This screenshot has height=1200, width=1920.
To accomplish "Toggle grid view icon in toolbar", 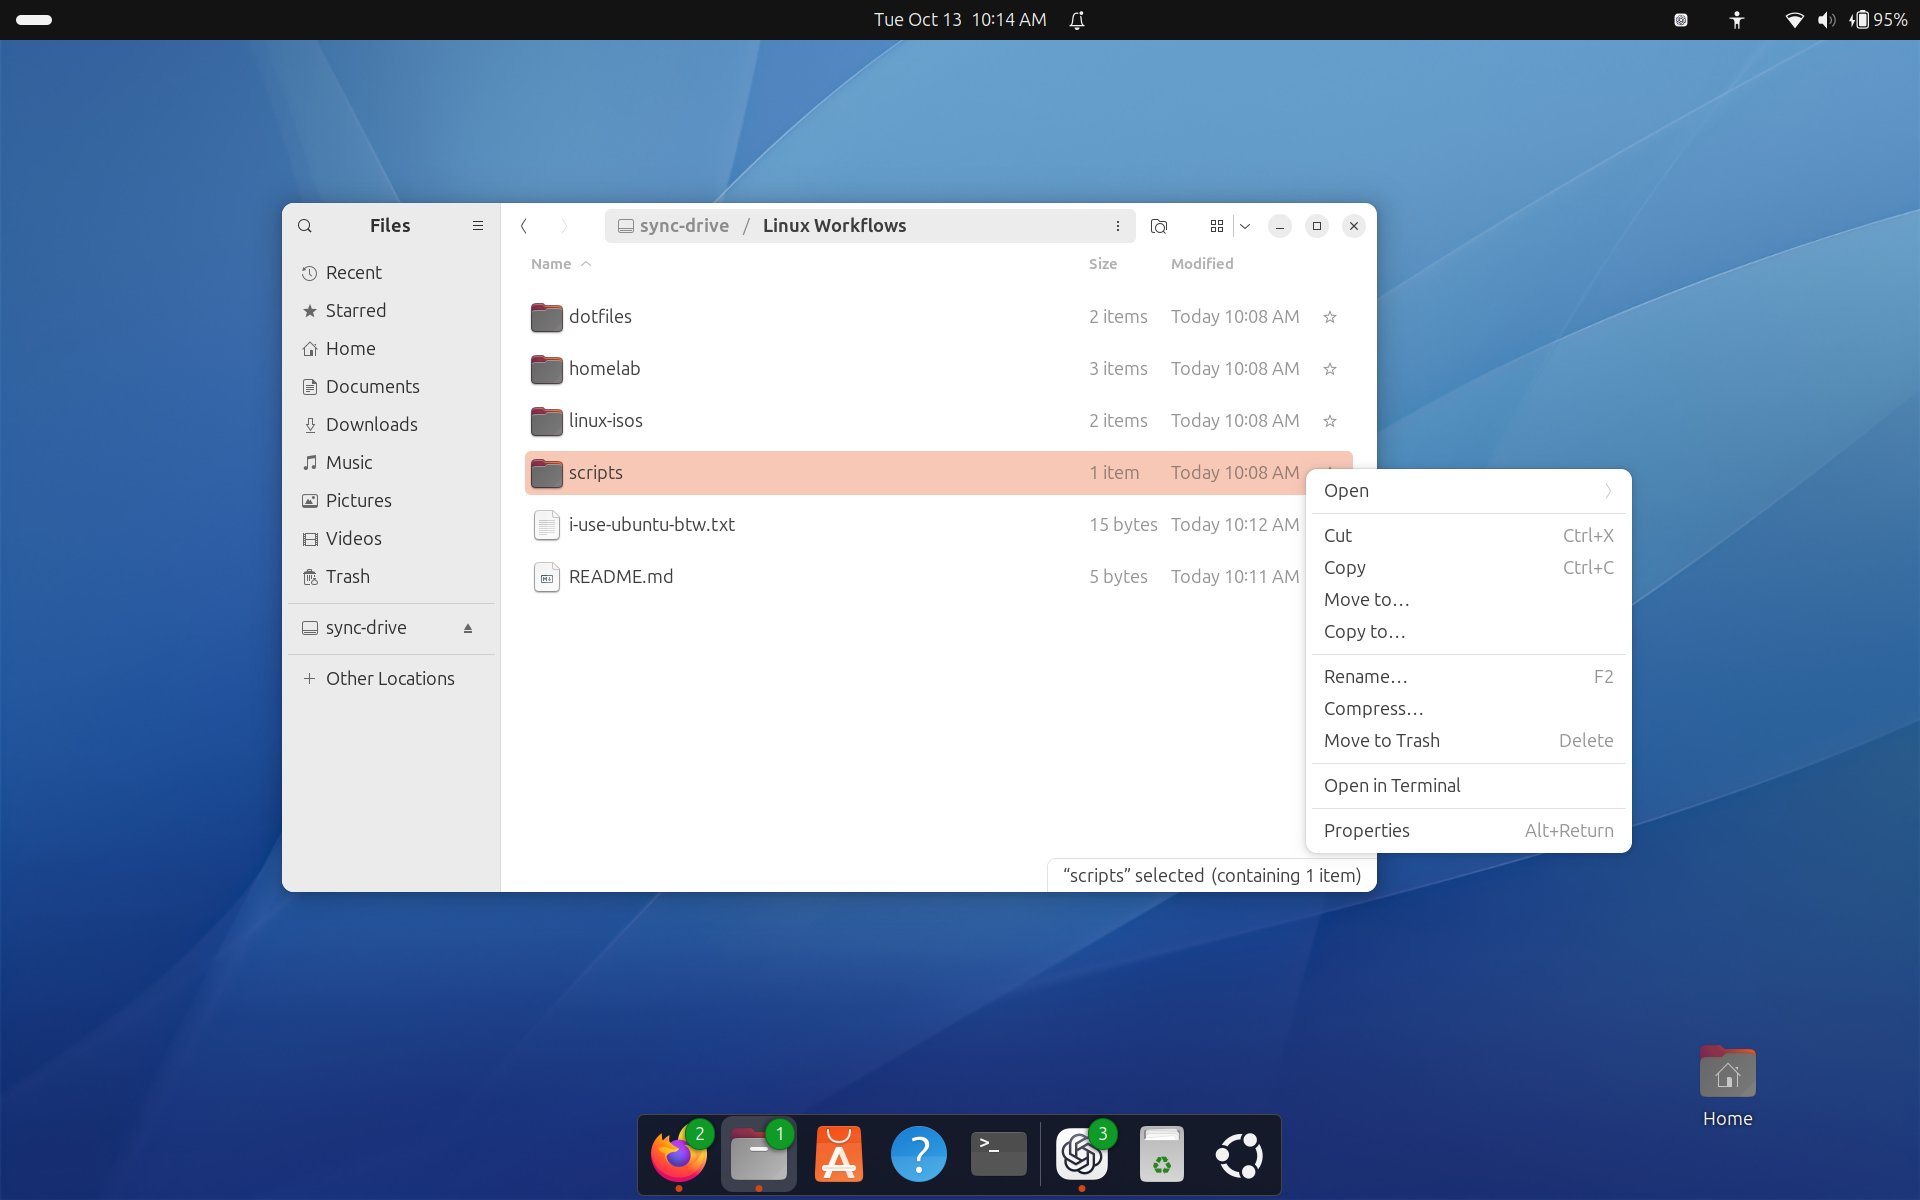I will [1217, 226].
